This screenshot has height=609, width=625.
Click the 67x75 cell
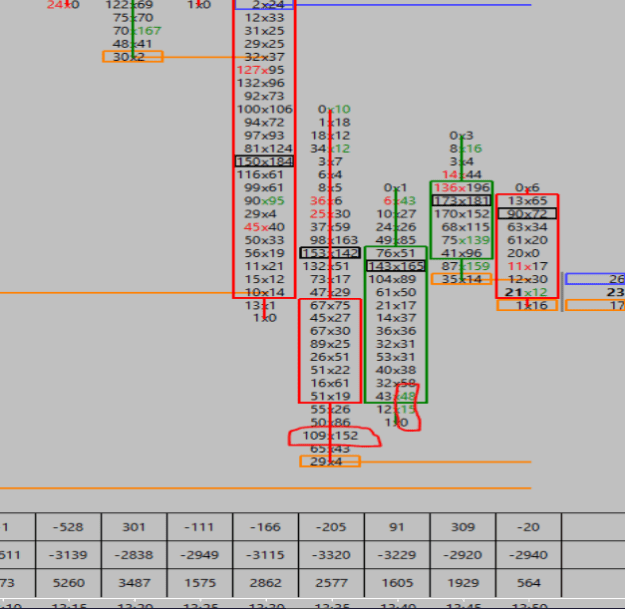[x=330, y=305]
